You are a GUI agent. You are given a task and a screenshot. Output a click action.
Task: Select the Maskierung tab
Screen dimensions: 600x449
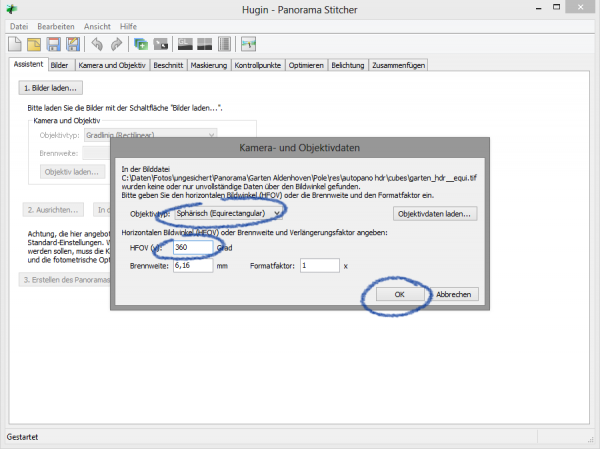209,65
